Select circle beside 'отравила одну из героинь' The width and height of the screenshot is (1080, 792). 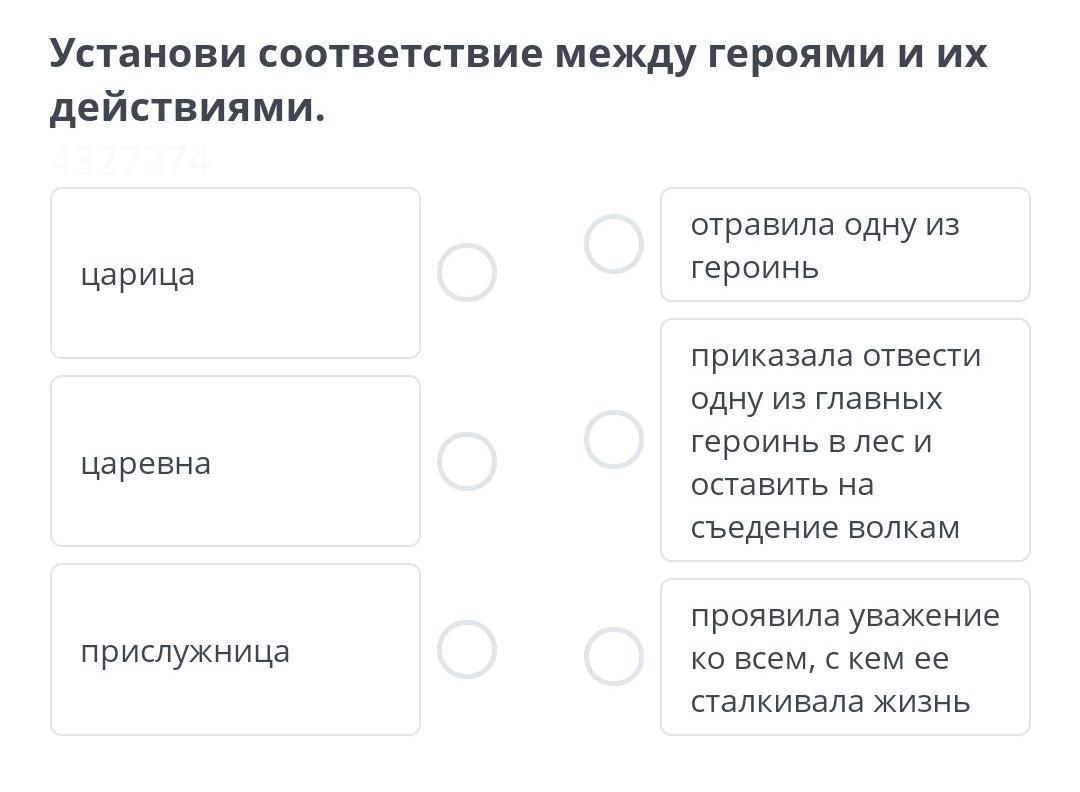click(x=614, y=244)
